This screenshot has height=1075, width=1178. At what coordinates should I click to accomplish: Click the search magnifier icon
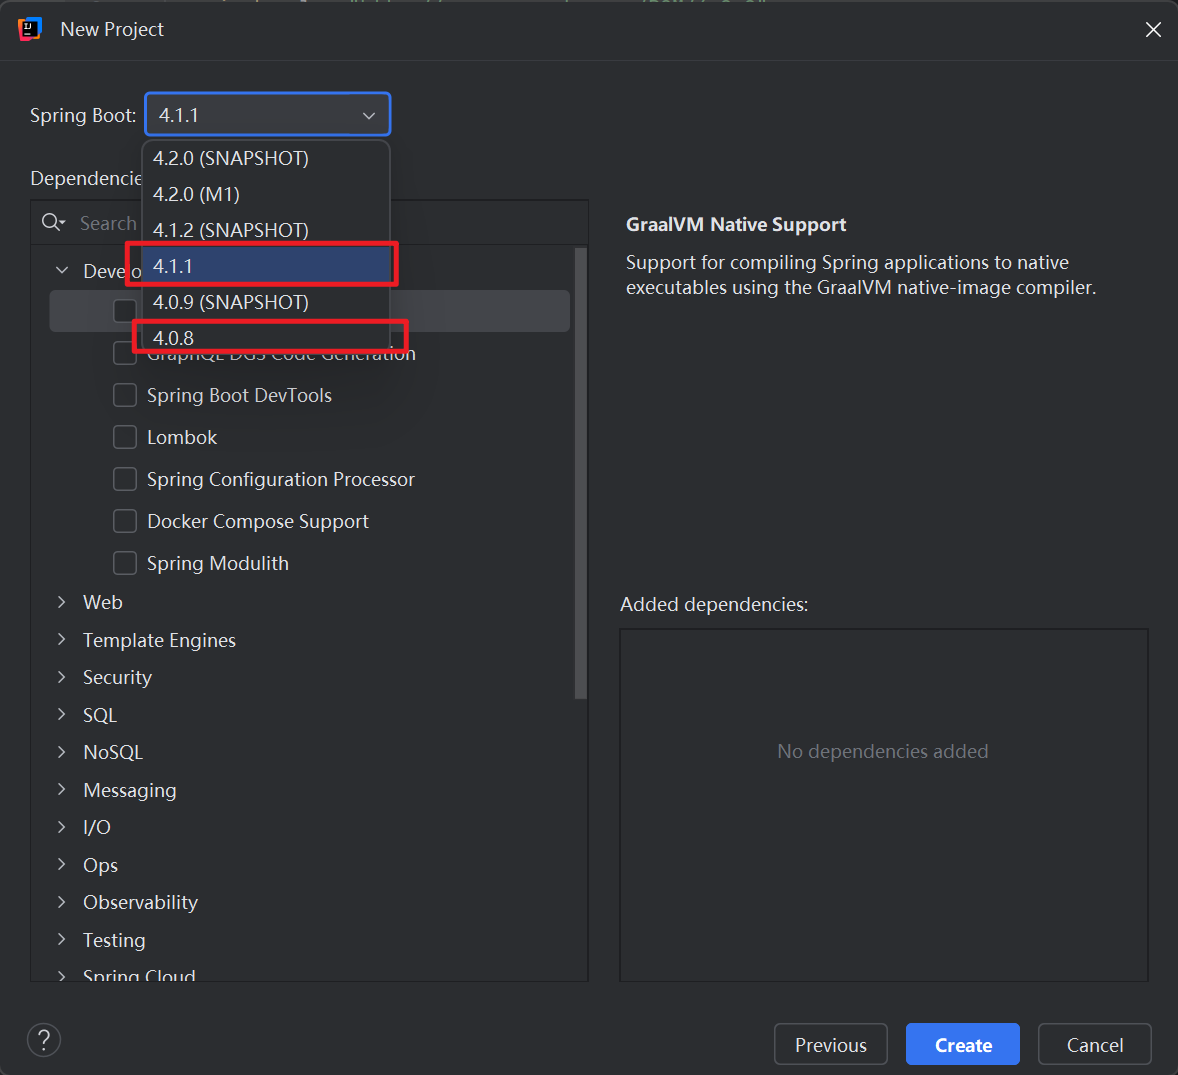(x=53, y=222)
